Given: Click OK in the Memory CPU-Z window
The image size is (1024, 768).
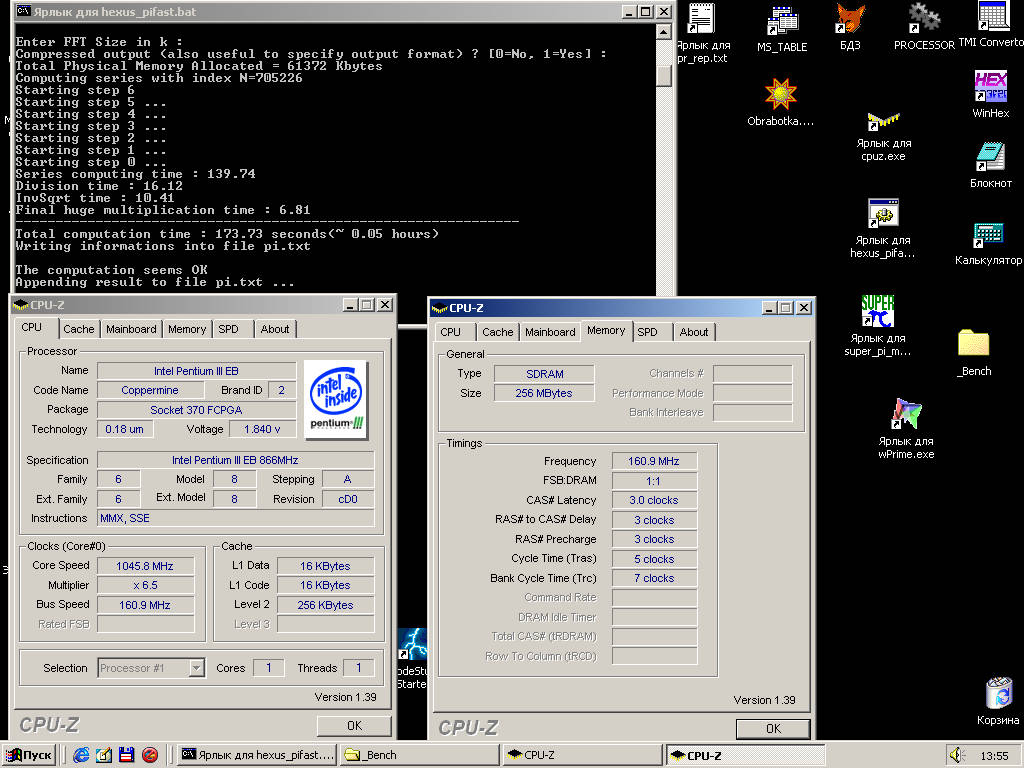Looking at the screenshot, I should tap(773, 728).
